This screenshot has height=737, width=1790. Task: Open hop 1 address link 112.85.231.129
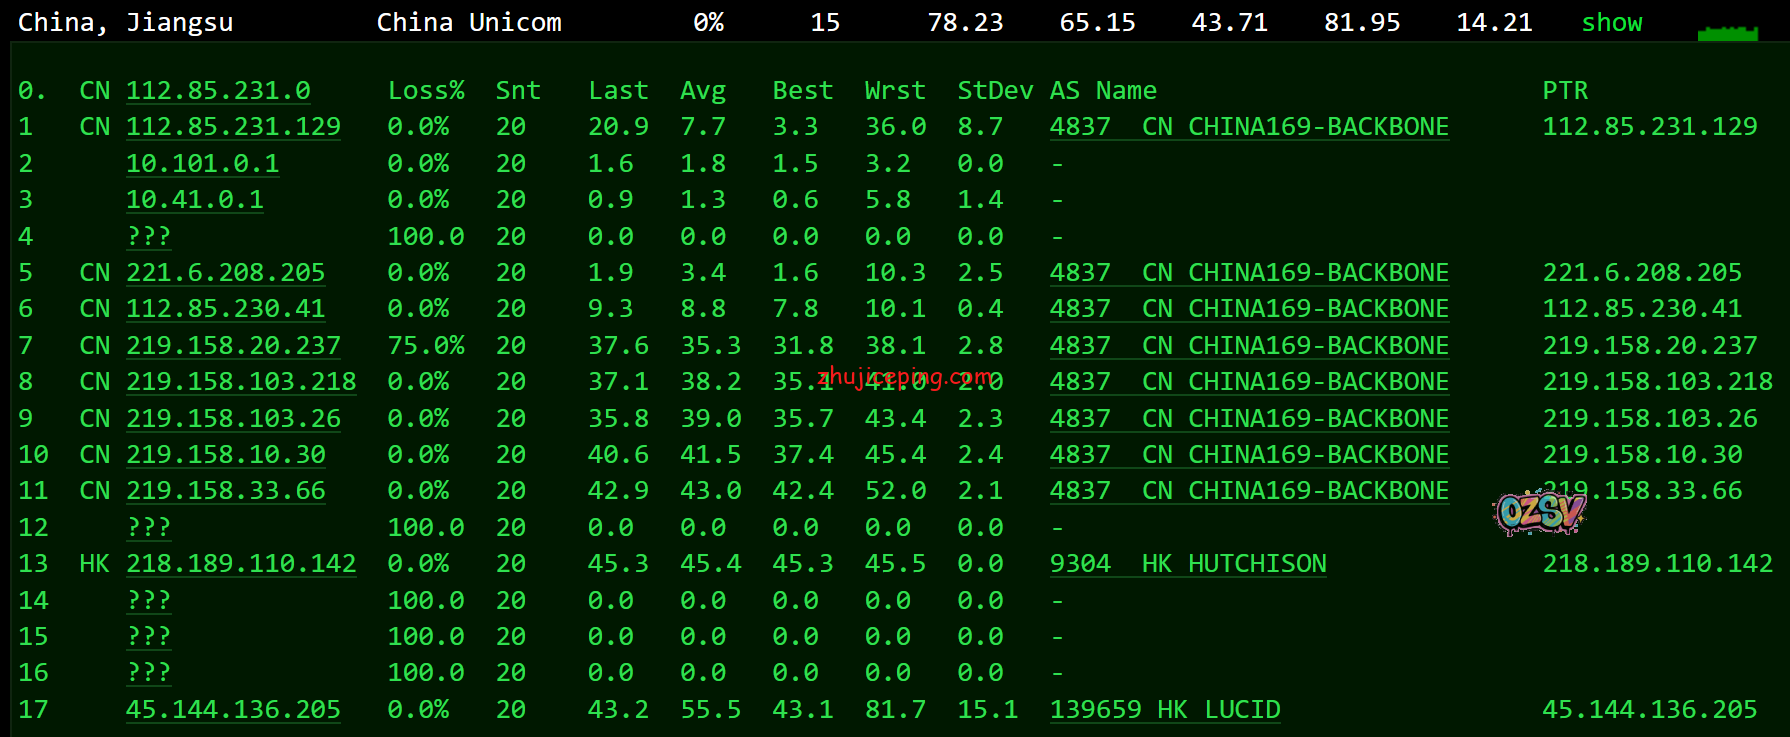coord(233,127)
